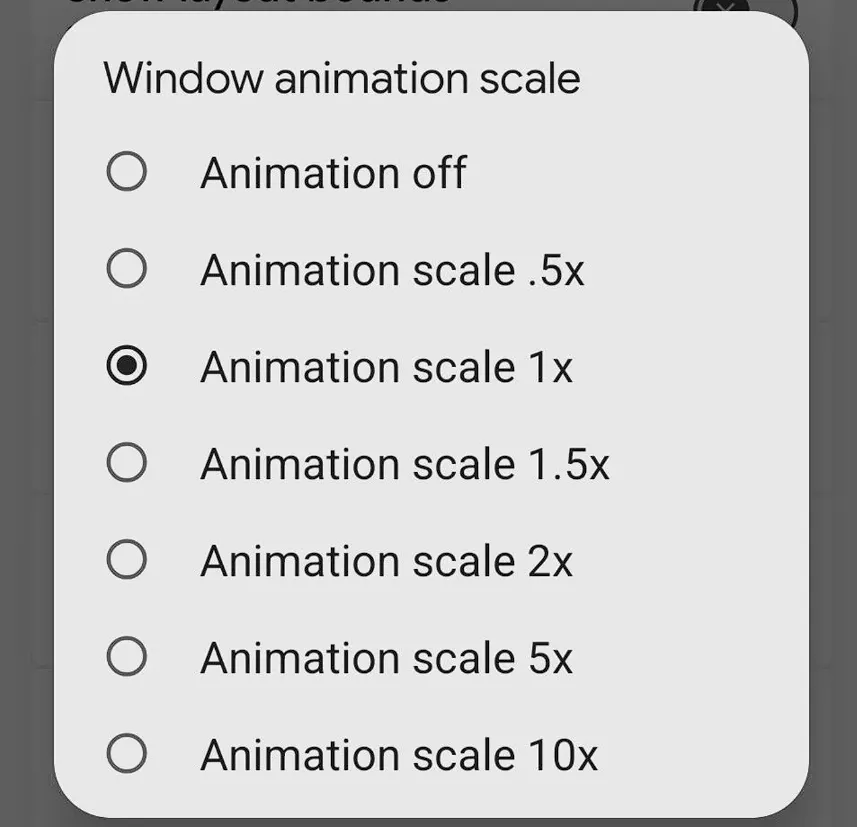Pick the Animation scale 1.5x radio circle
The height and width of the screenshot is (827, 857).
tap(126, 463)
